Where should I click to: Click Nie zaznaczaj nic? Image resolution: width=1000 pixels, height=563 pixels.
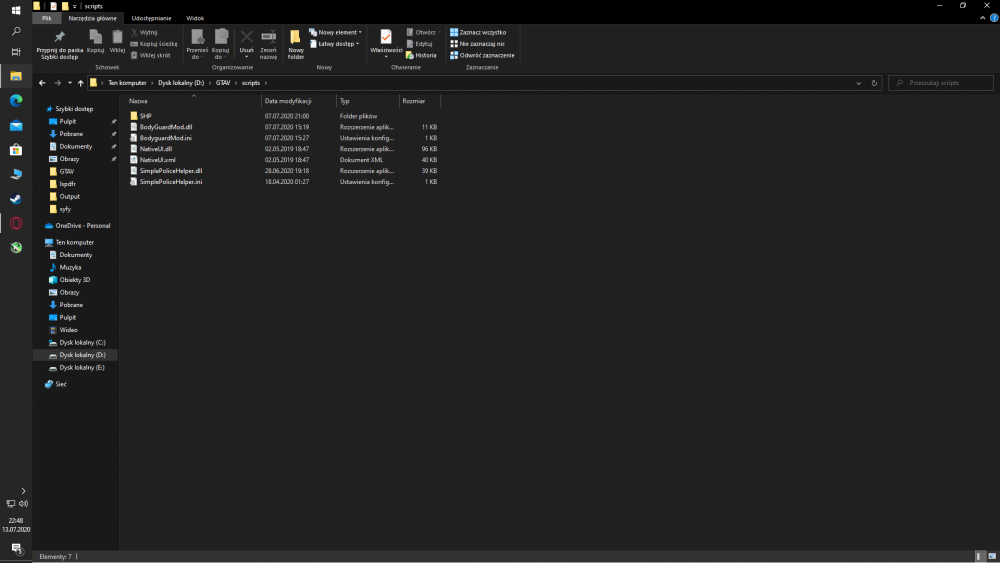tap(477, 44)
